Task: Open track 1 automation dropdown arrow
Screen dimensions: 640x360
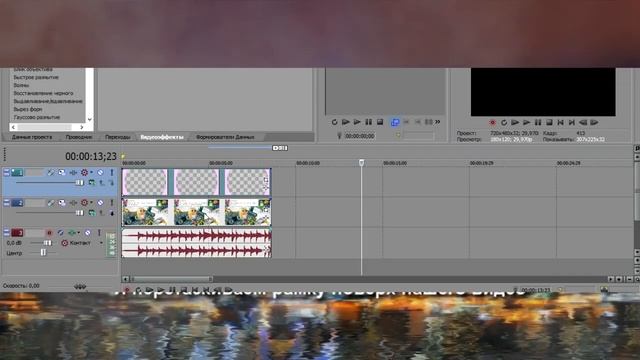Action: click(x=91, y=173)
